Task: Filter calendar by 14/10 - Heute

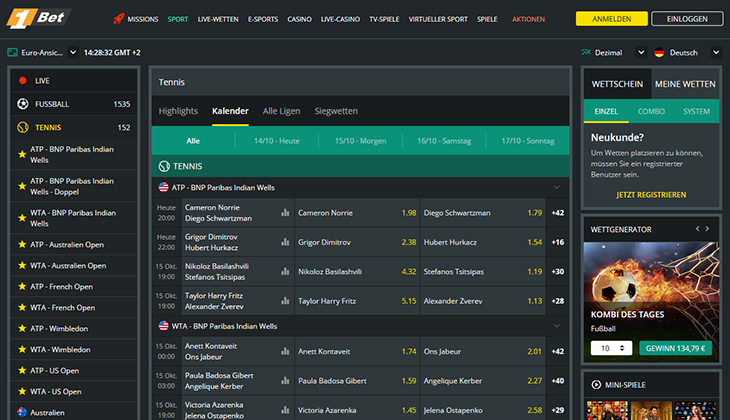Action: point(277,141)
